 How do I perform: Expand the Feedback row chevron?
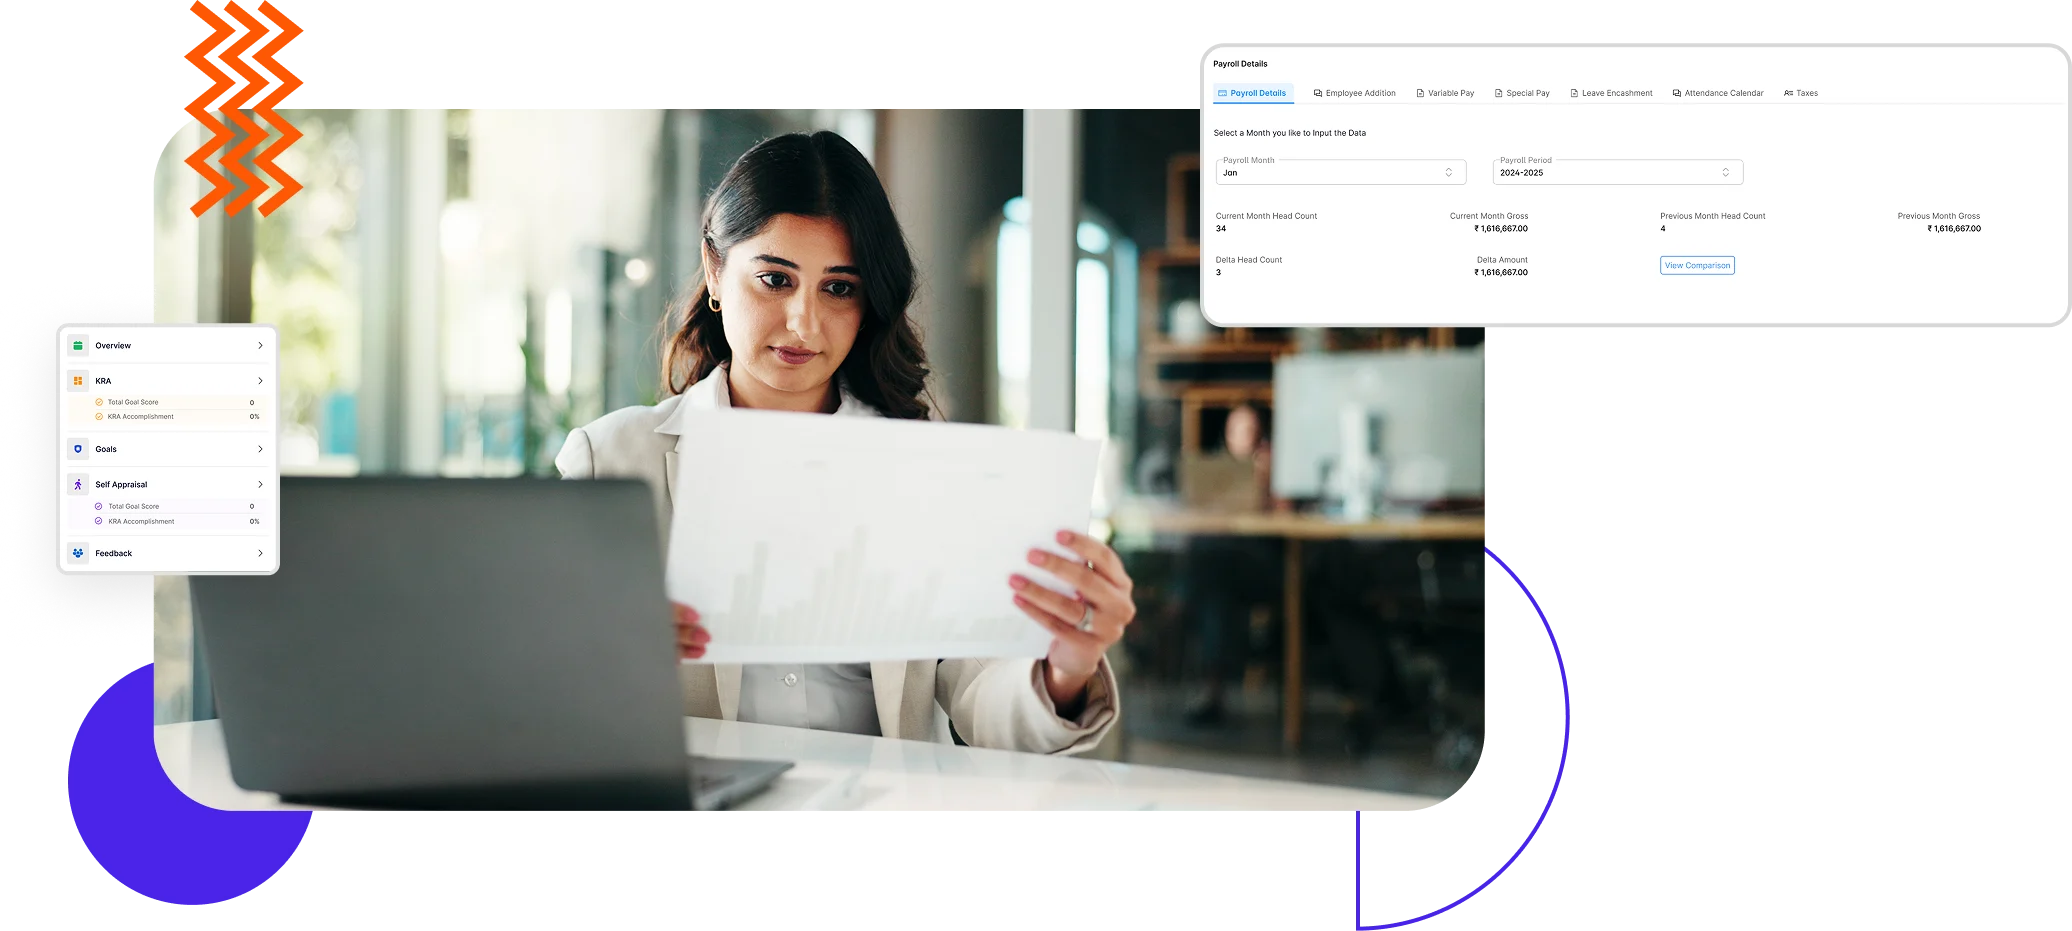point(260,553)
